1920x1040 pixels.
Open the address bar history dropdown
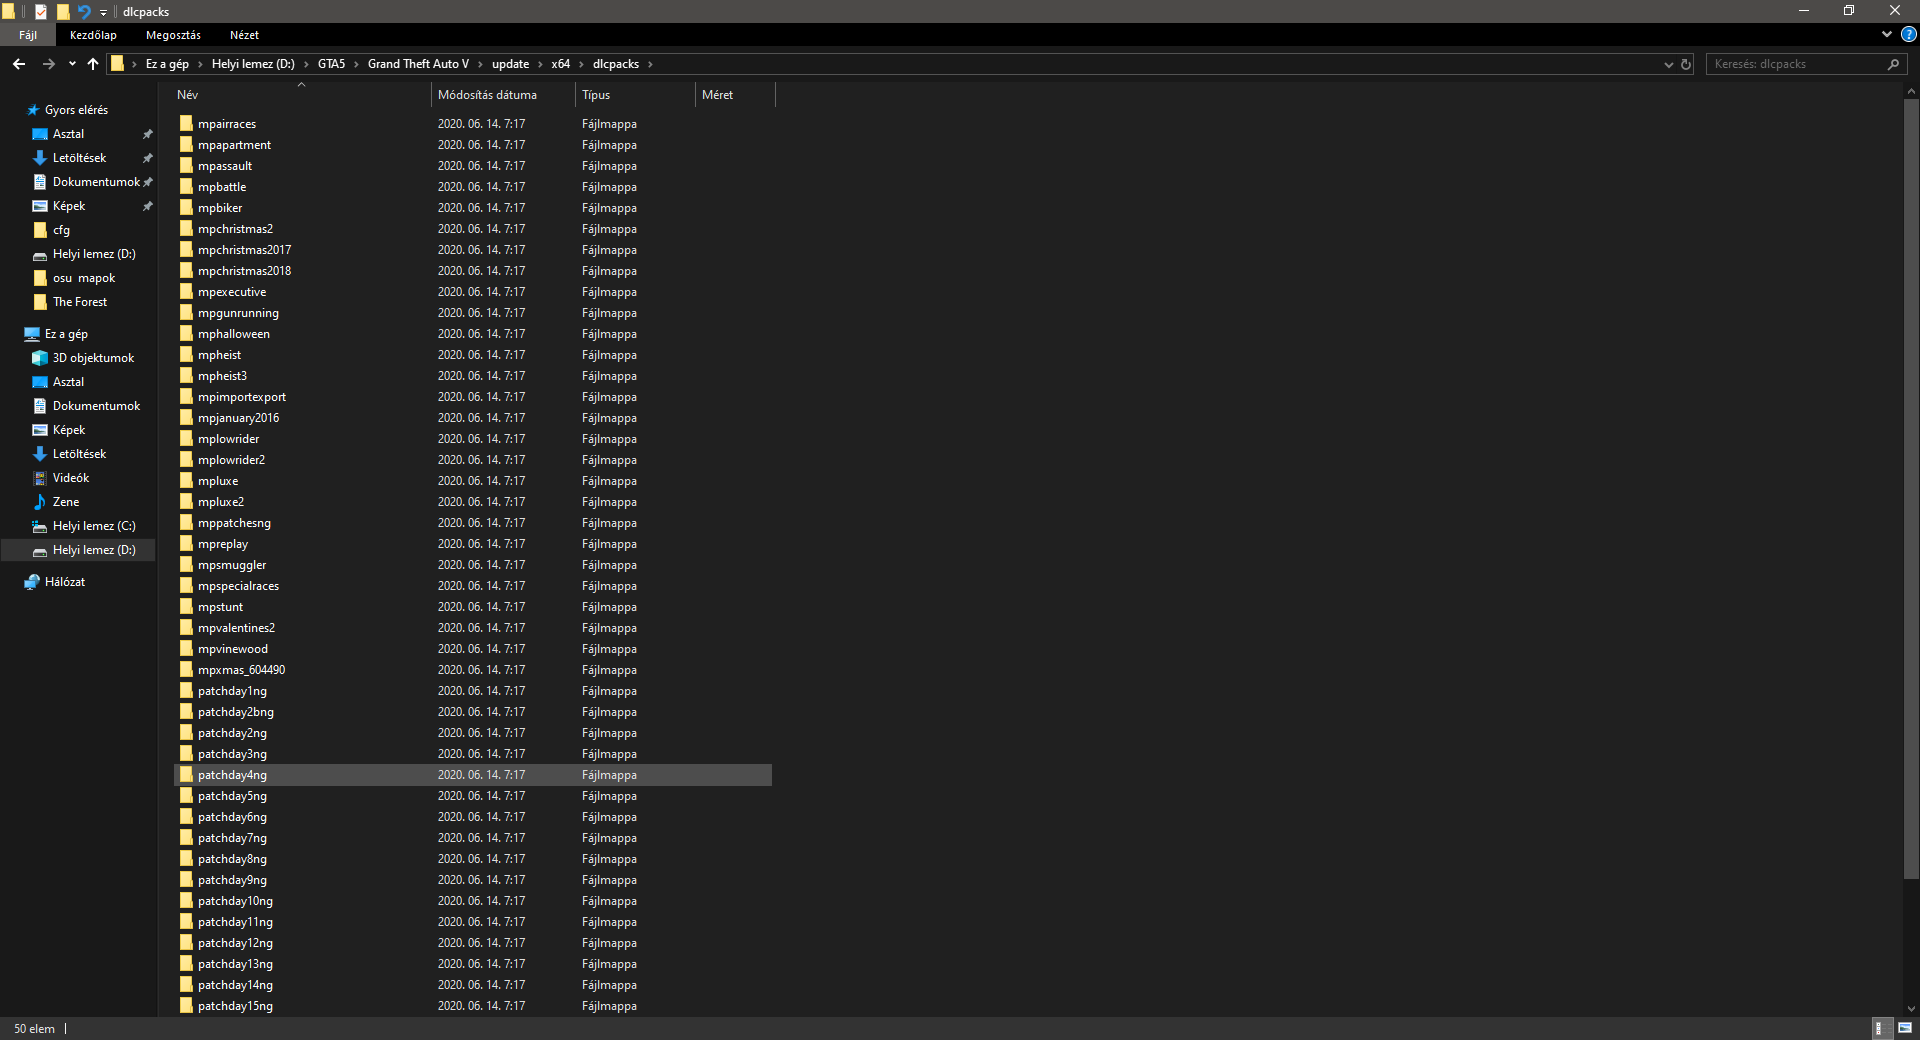[1668, 64]
